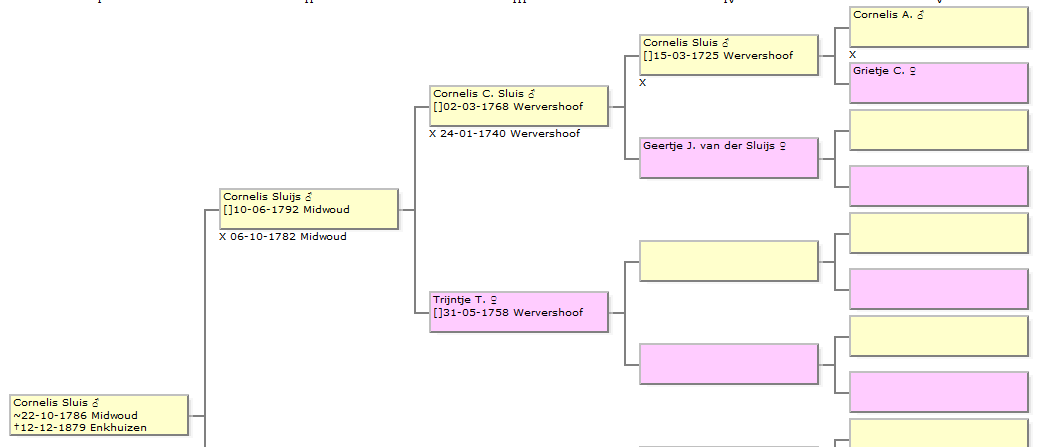The width and height of the screenshot is (1037, 447).
Task: Open the Cornelis C. Sluis box
Action: (518, 106)
